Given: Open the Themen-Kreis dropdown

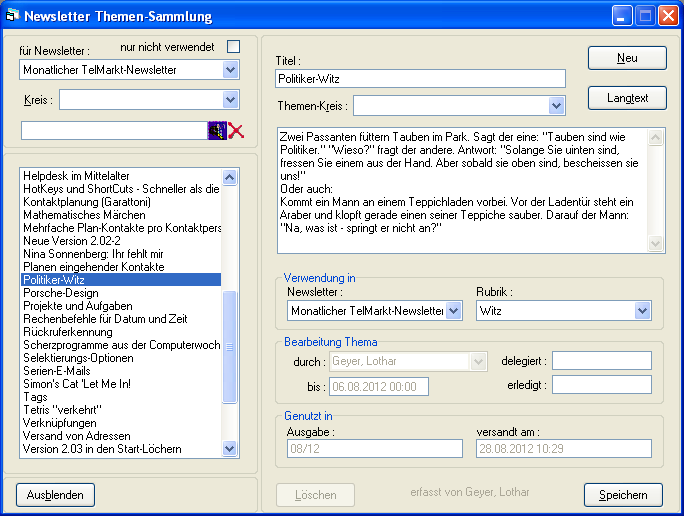Looking at the screenshot, I should 557,106.
